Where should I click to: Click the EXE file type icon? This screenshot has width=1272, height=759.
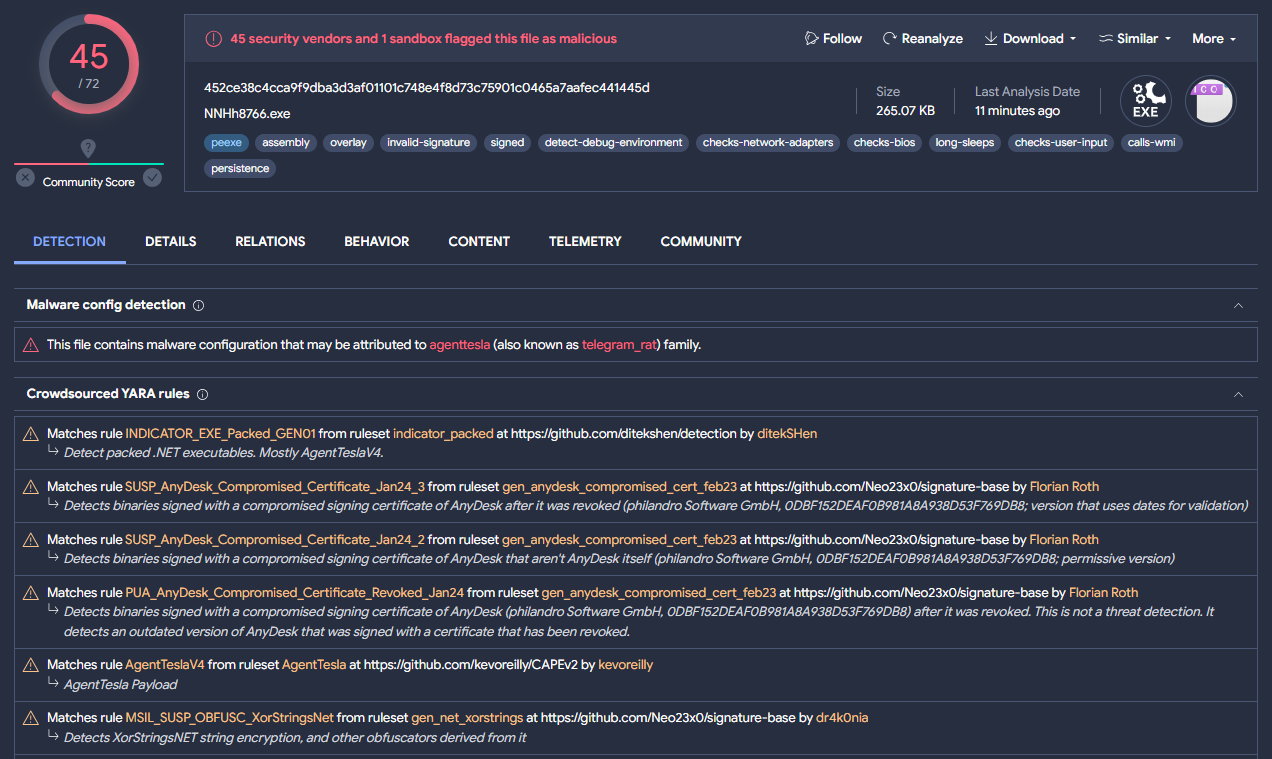click(1144, 101)
